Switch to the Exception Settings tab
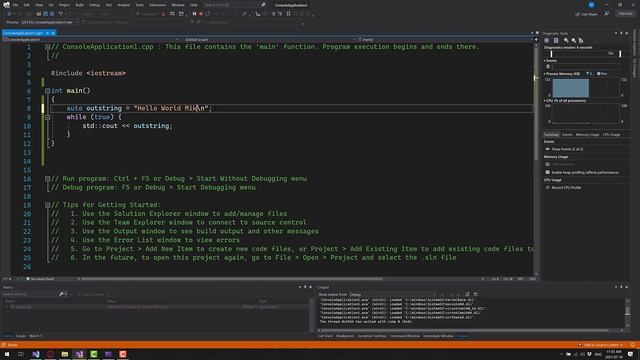Screen dimensions: 640x360 [372, 336]
